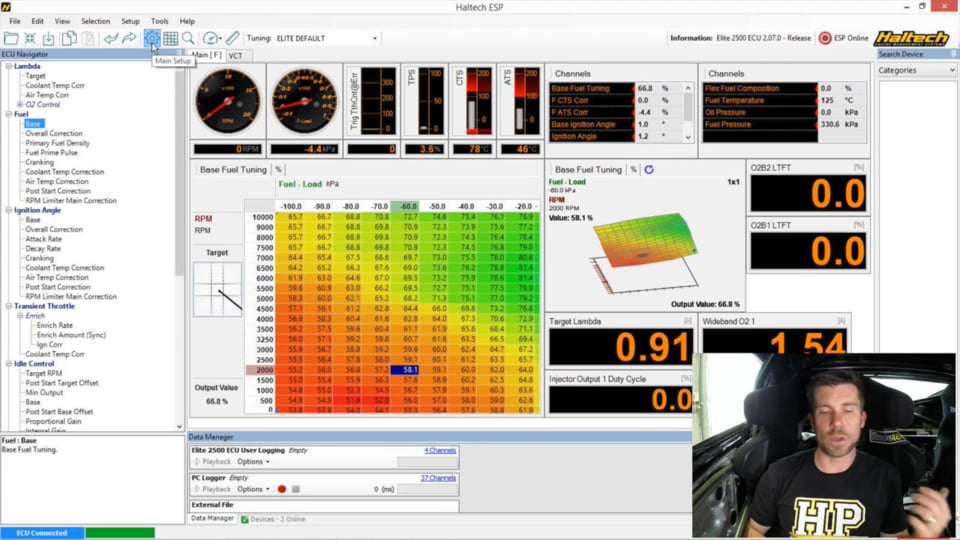960x540 pixels.
Task: Open Main Setup gear icon
Action: tap(151, 39)
